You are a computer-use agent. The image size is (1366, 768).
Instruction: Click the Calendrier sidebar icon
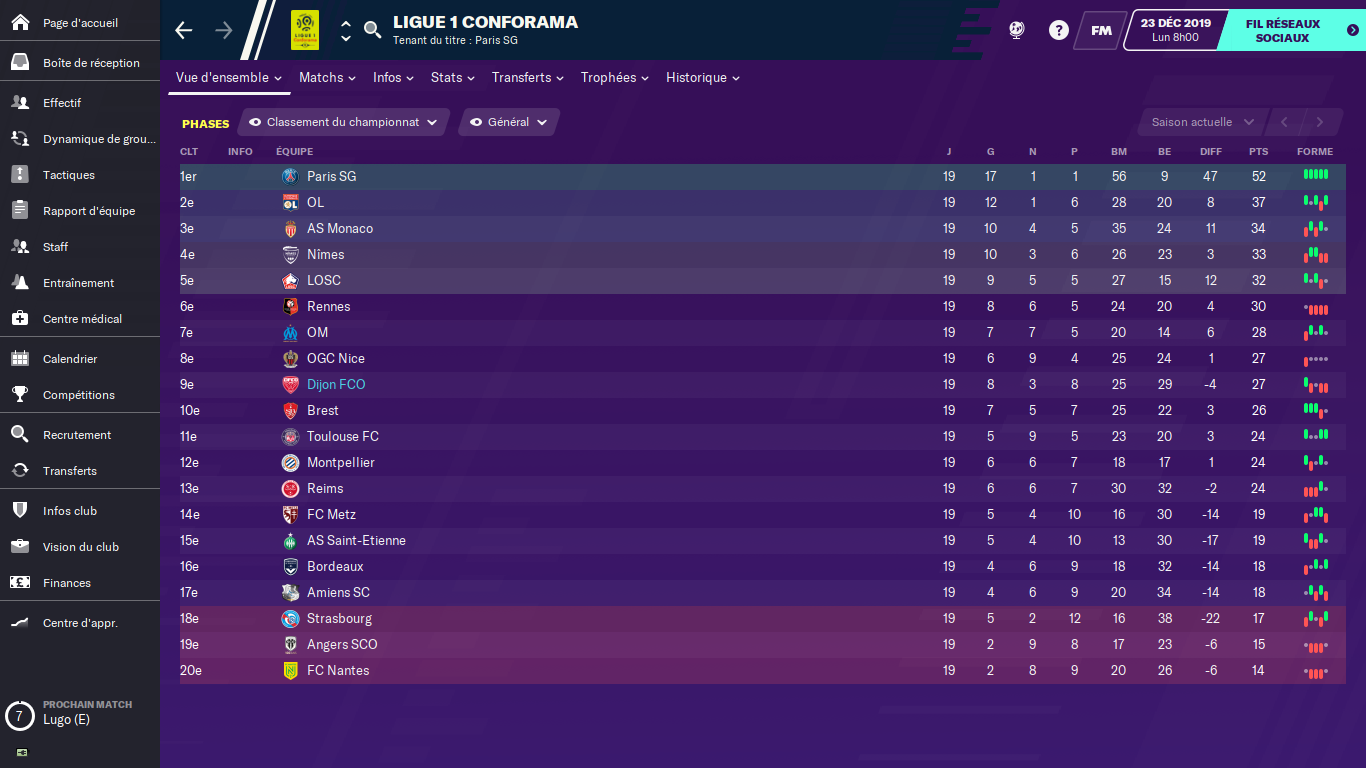click(x=20, y=359)
